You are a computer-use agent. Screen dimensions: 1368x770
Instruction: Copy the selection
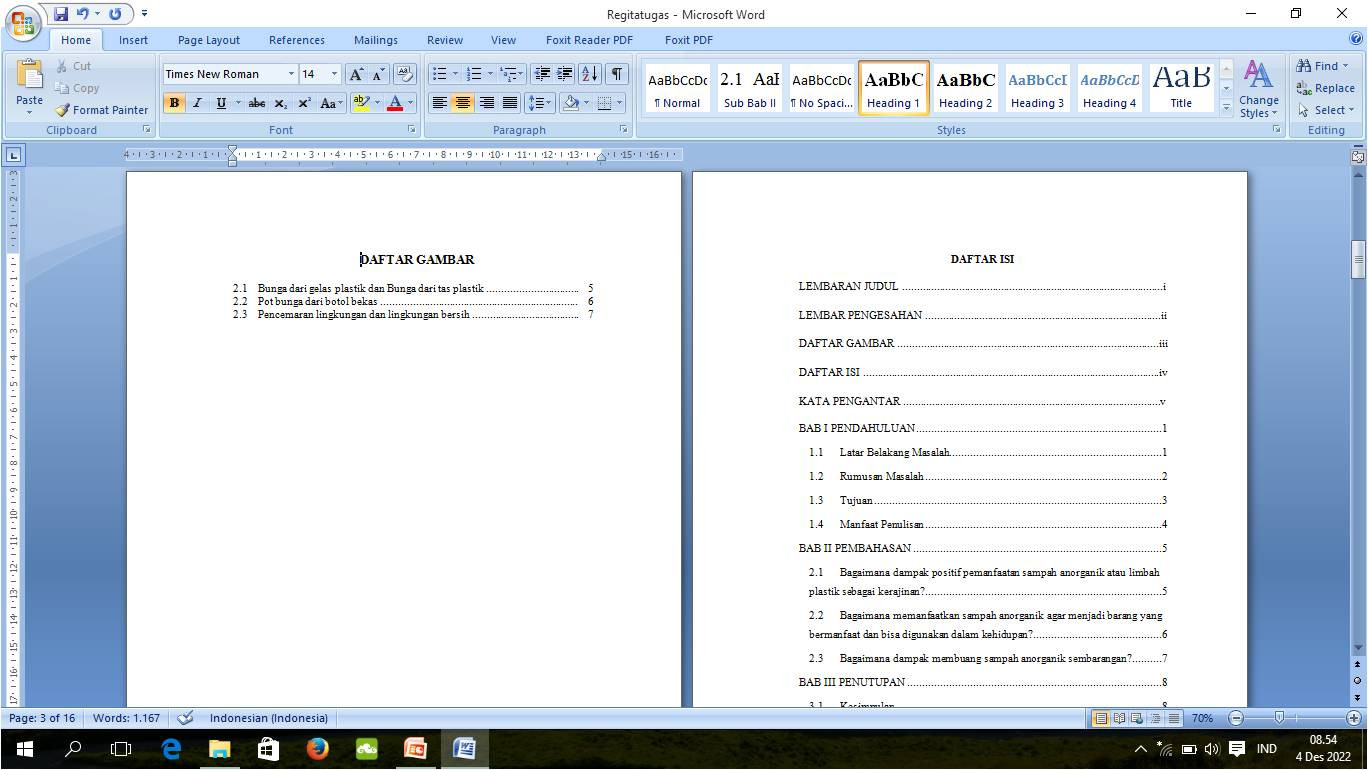coord(77,88)
